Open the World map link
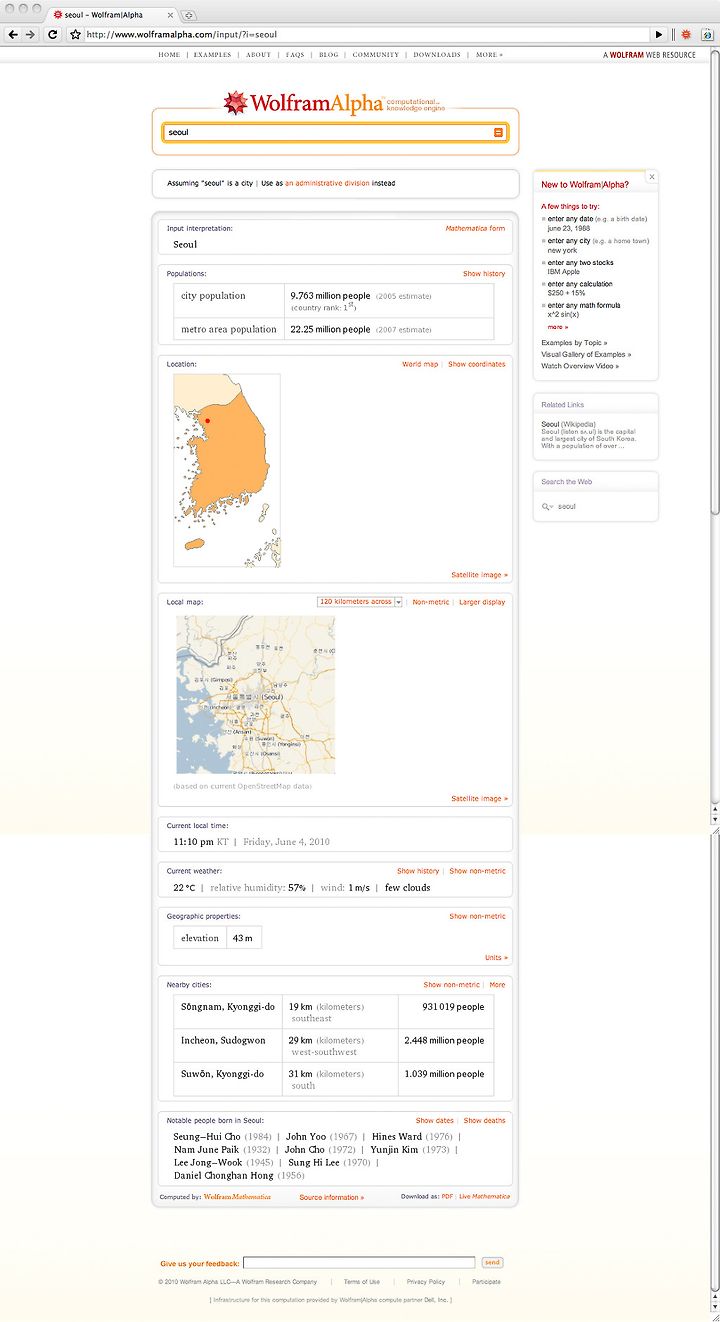The height and width of the screenshot is (1322, 720). (x=420, y=365)
